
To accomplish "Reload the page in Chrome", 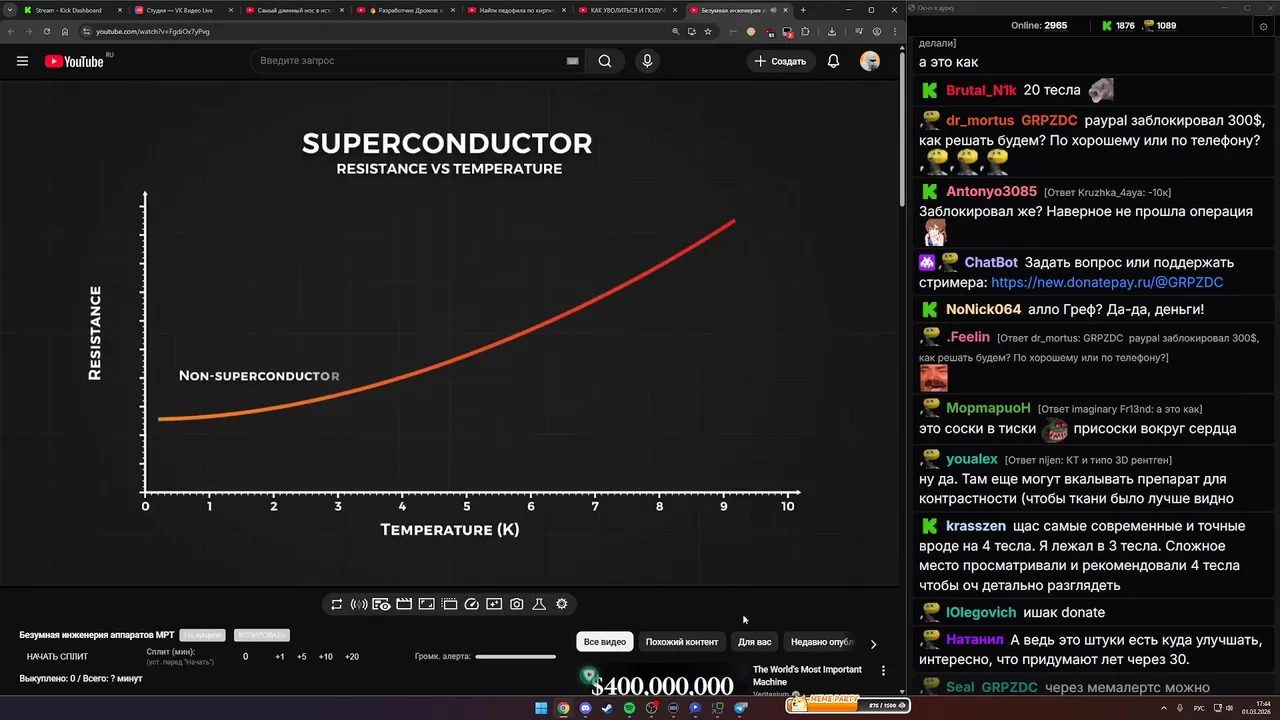I will tap(46, 31).
